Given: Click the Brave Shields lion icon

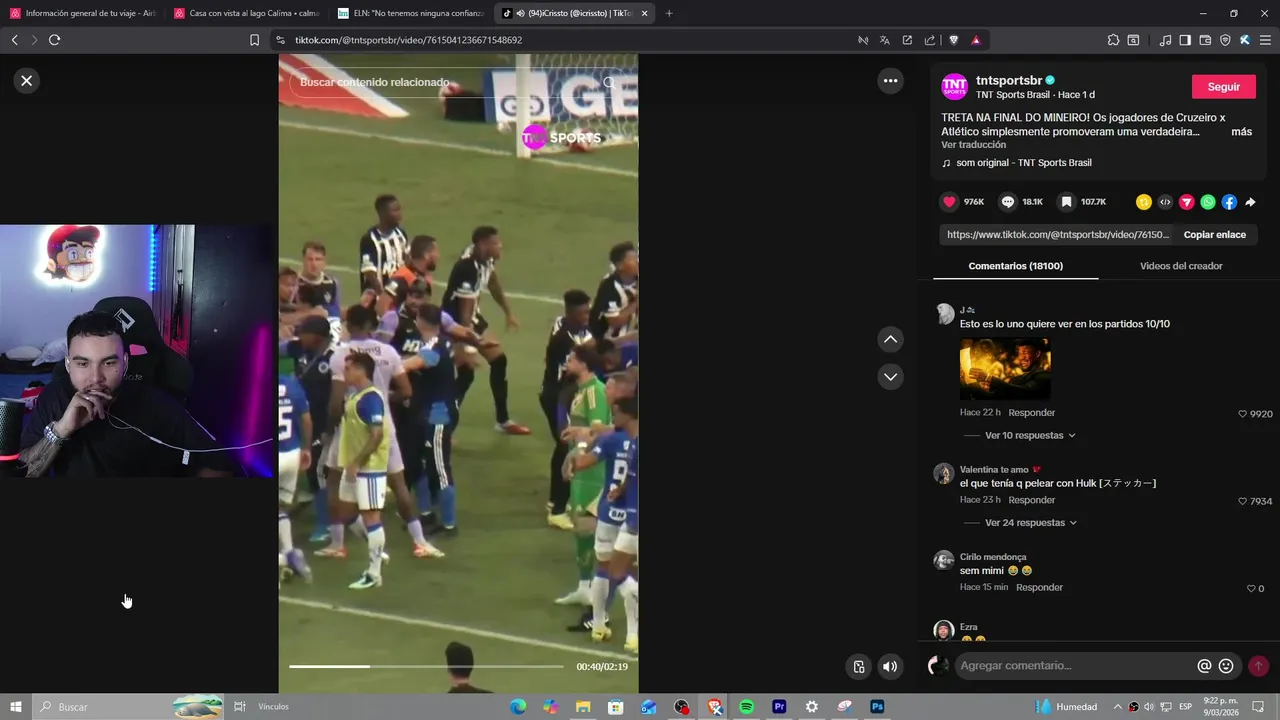Looking at the screenshot, I should (x=953, y=40).
